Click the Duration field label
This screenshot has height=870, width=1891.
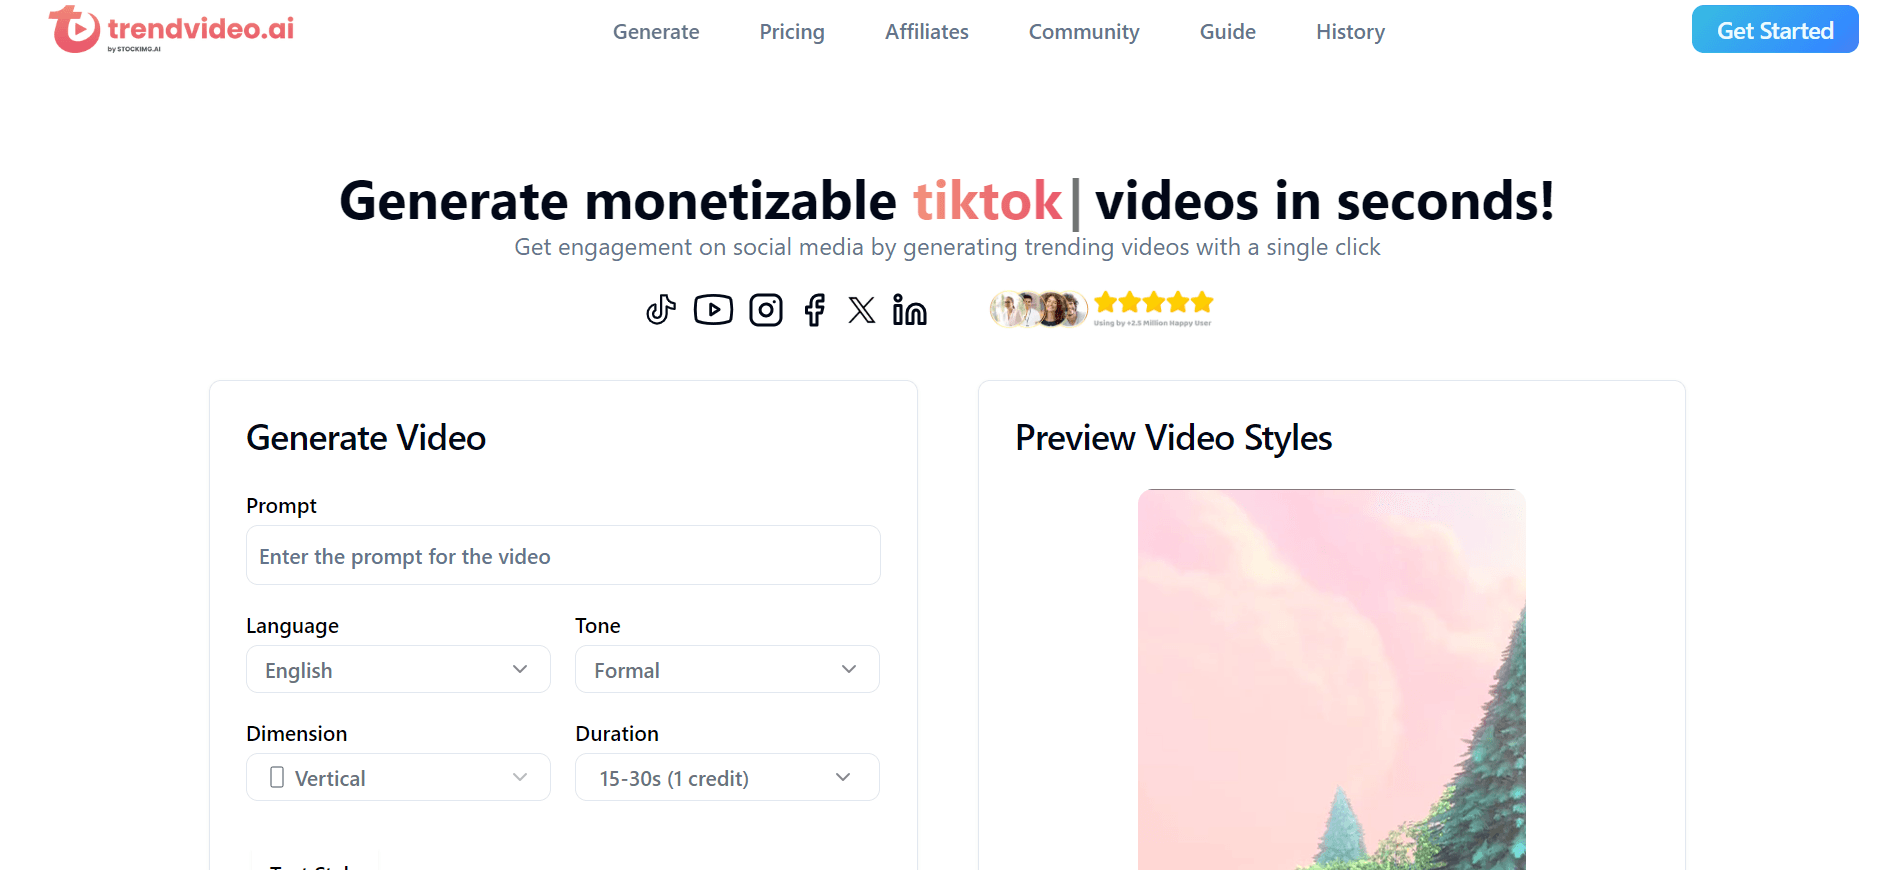(617, 734)
